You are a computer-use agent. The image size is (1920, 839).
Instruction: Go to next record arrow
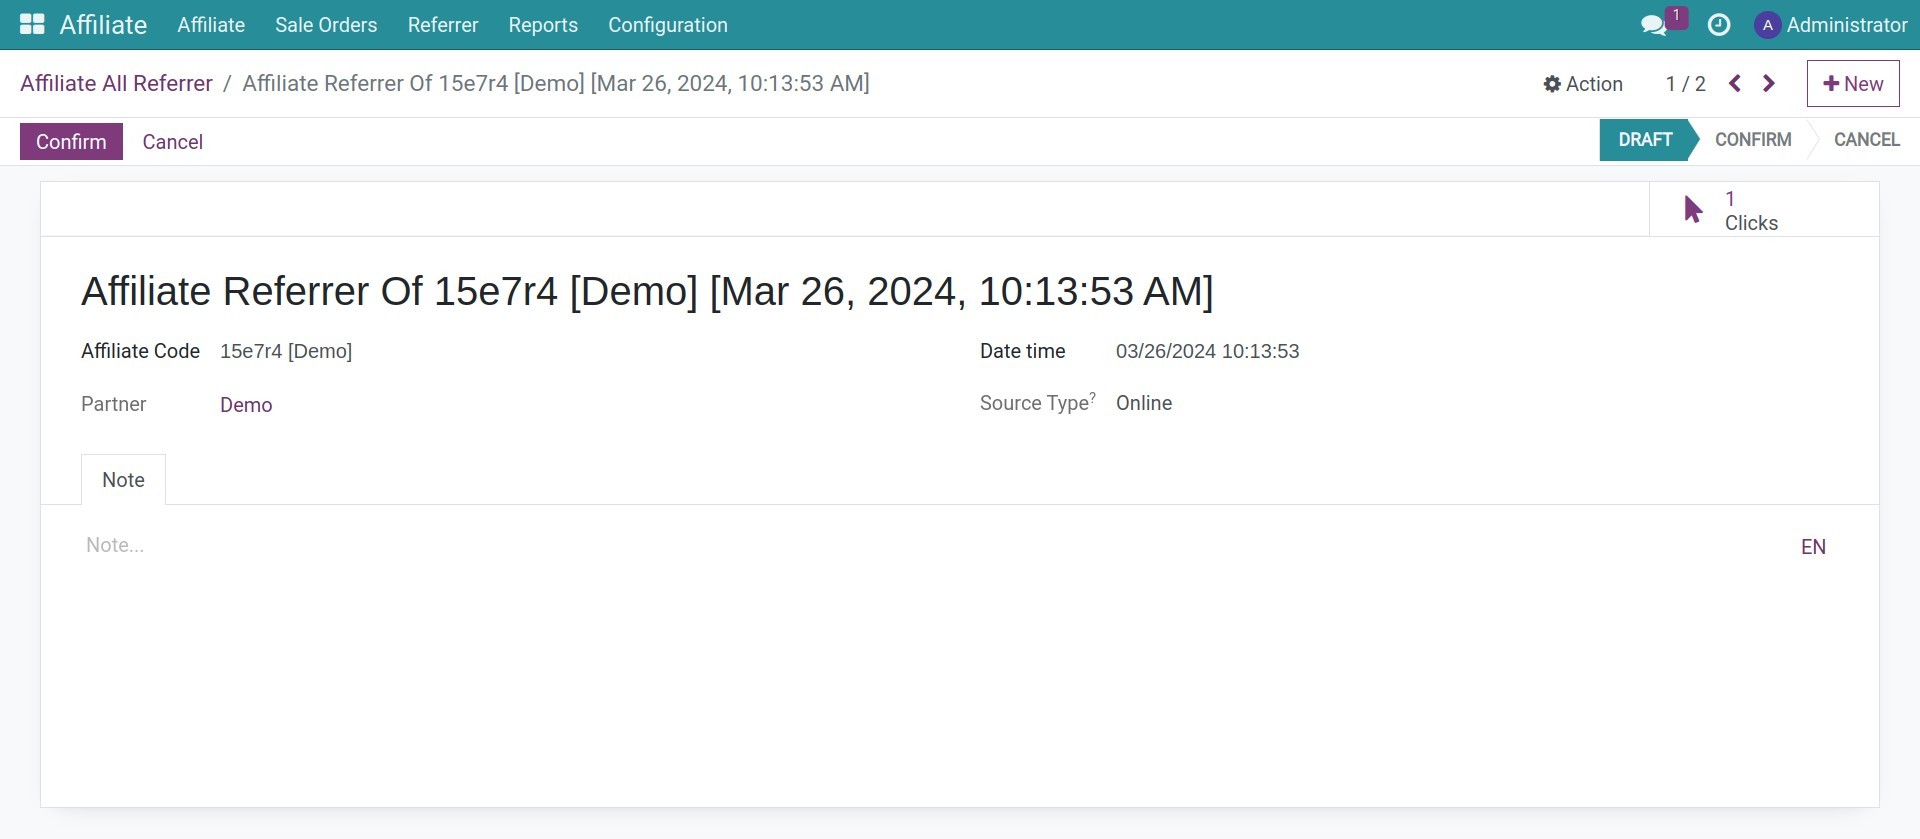(1769, 84)
